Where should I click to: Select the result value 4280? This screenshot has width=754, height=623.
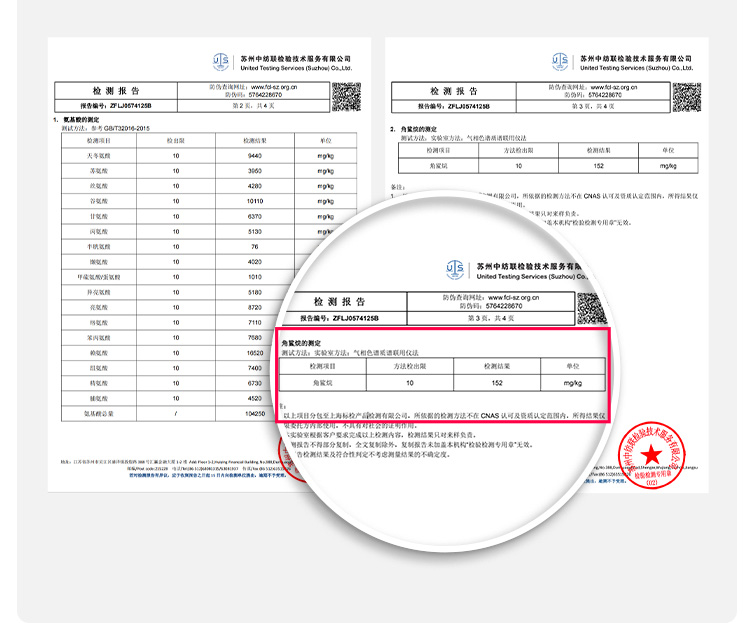coord(255,186)
